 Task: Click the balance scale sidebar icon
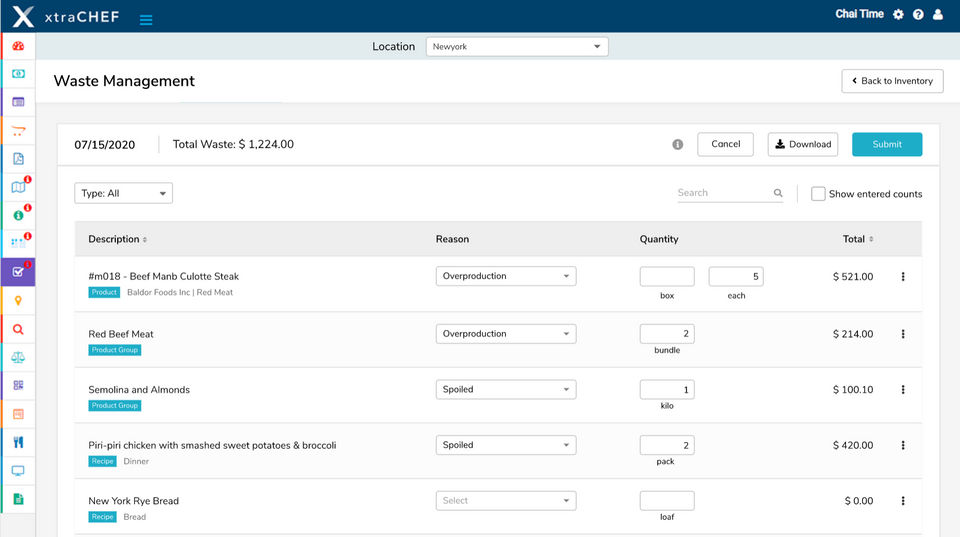coord(18,357)
